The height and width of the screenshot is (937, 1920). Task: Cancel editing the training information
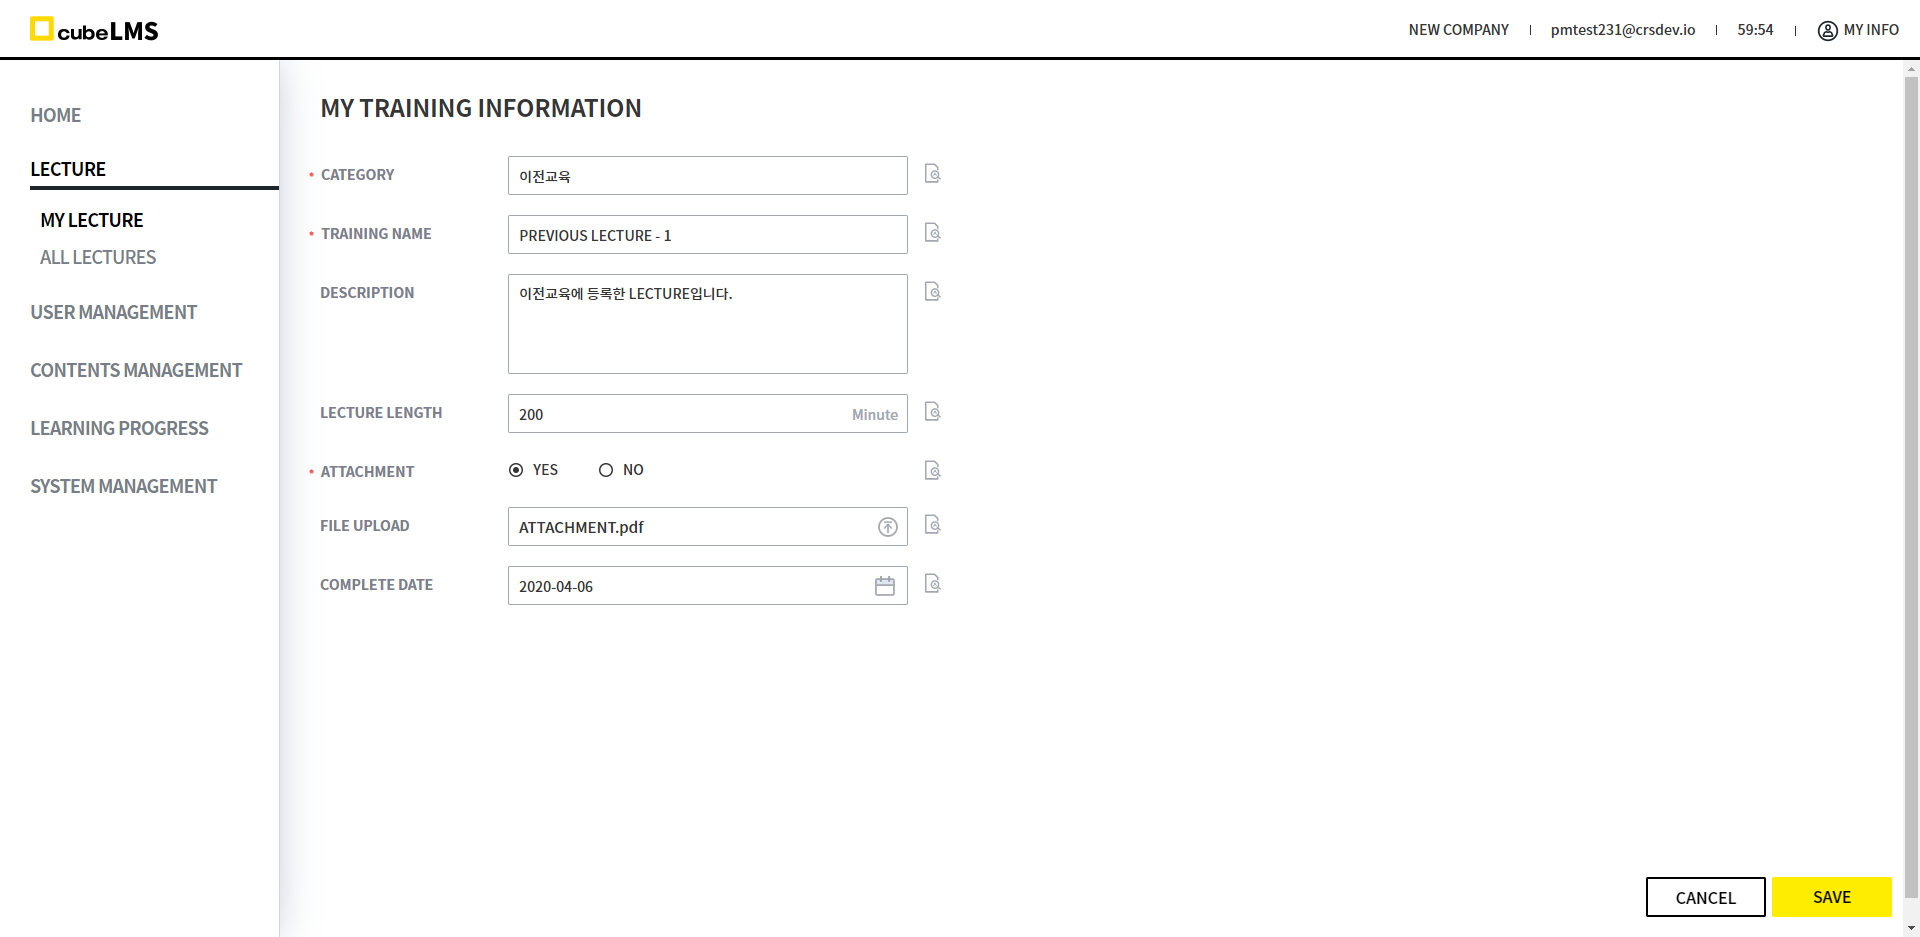tap(1705, 897)
